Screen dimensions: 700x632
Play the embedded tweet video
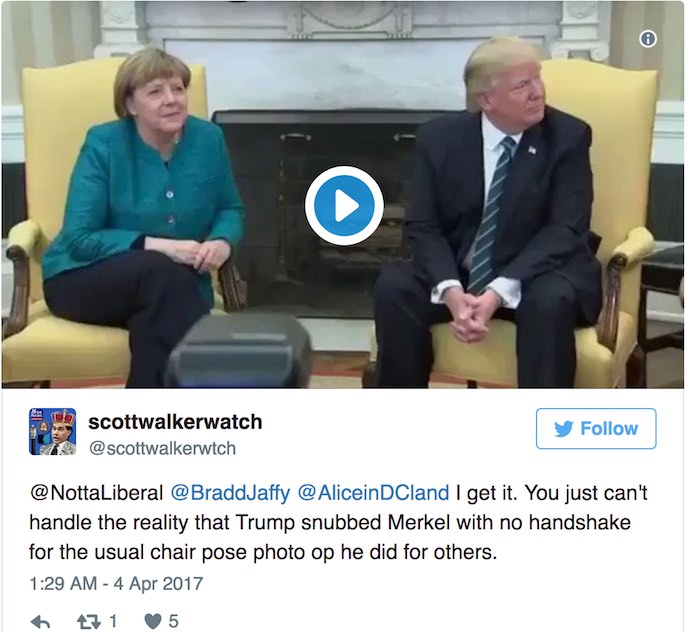344,205
